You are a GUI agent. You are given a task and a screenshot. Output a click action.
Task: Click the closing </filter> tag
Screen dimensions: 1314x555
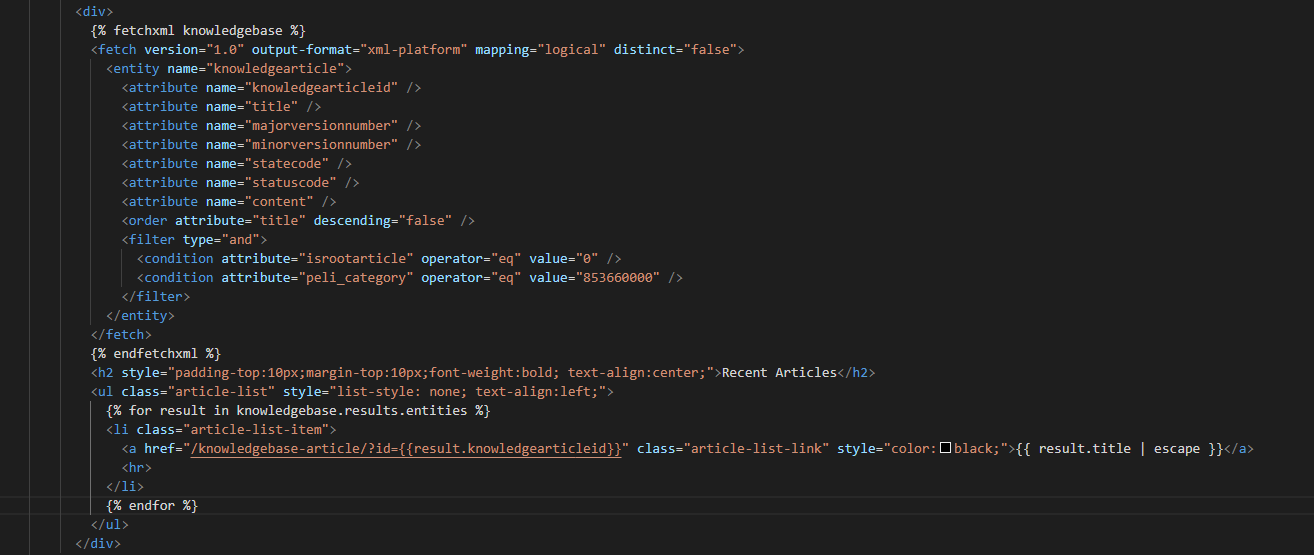point(156,296)
